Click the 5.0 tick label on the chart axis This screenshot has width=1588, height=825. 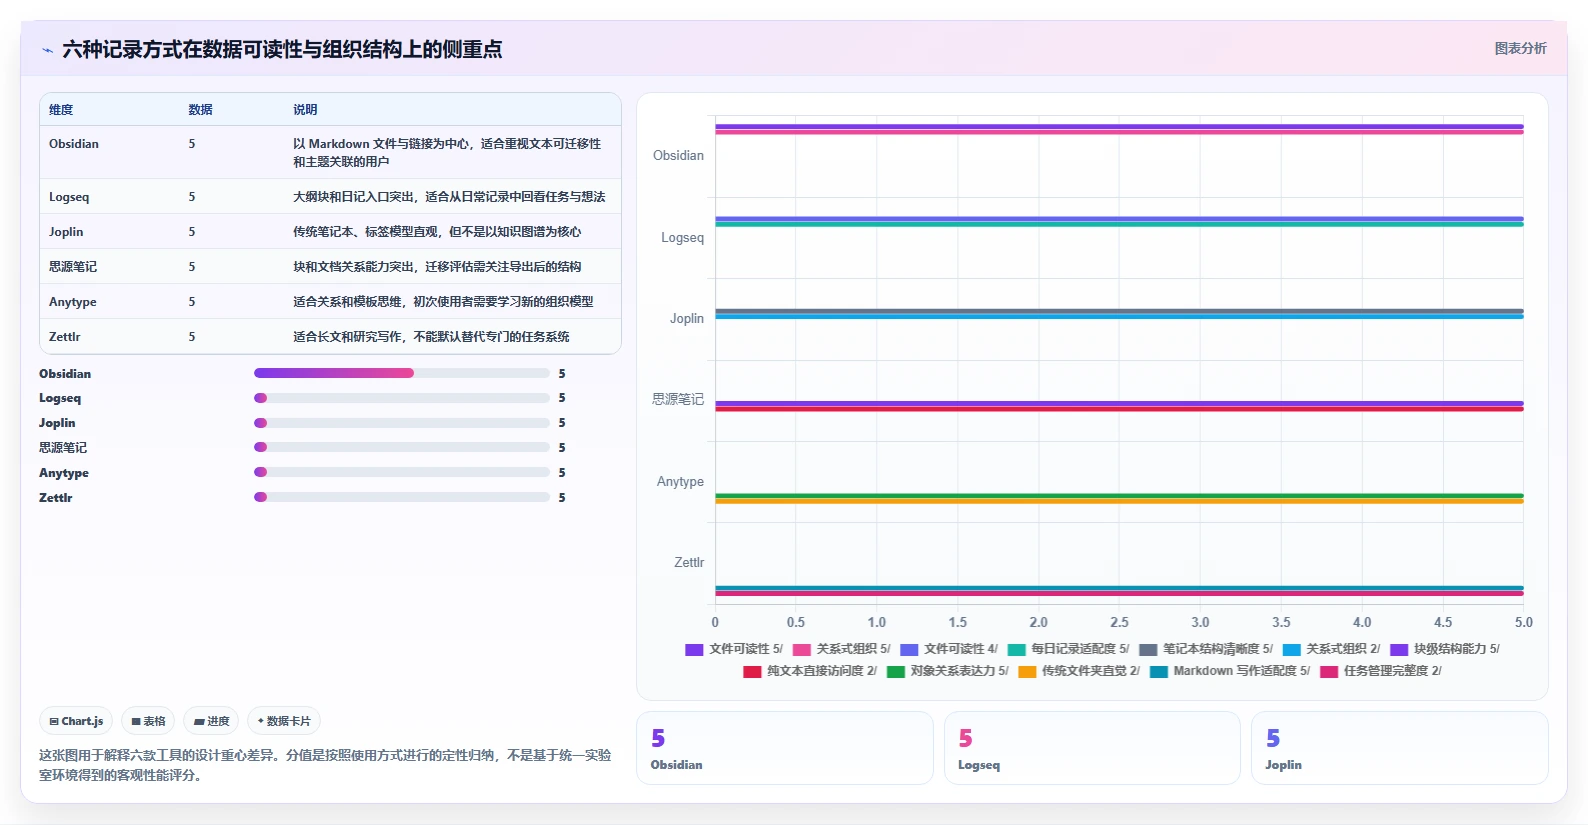(x=1523, y=622)
